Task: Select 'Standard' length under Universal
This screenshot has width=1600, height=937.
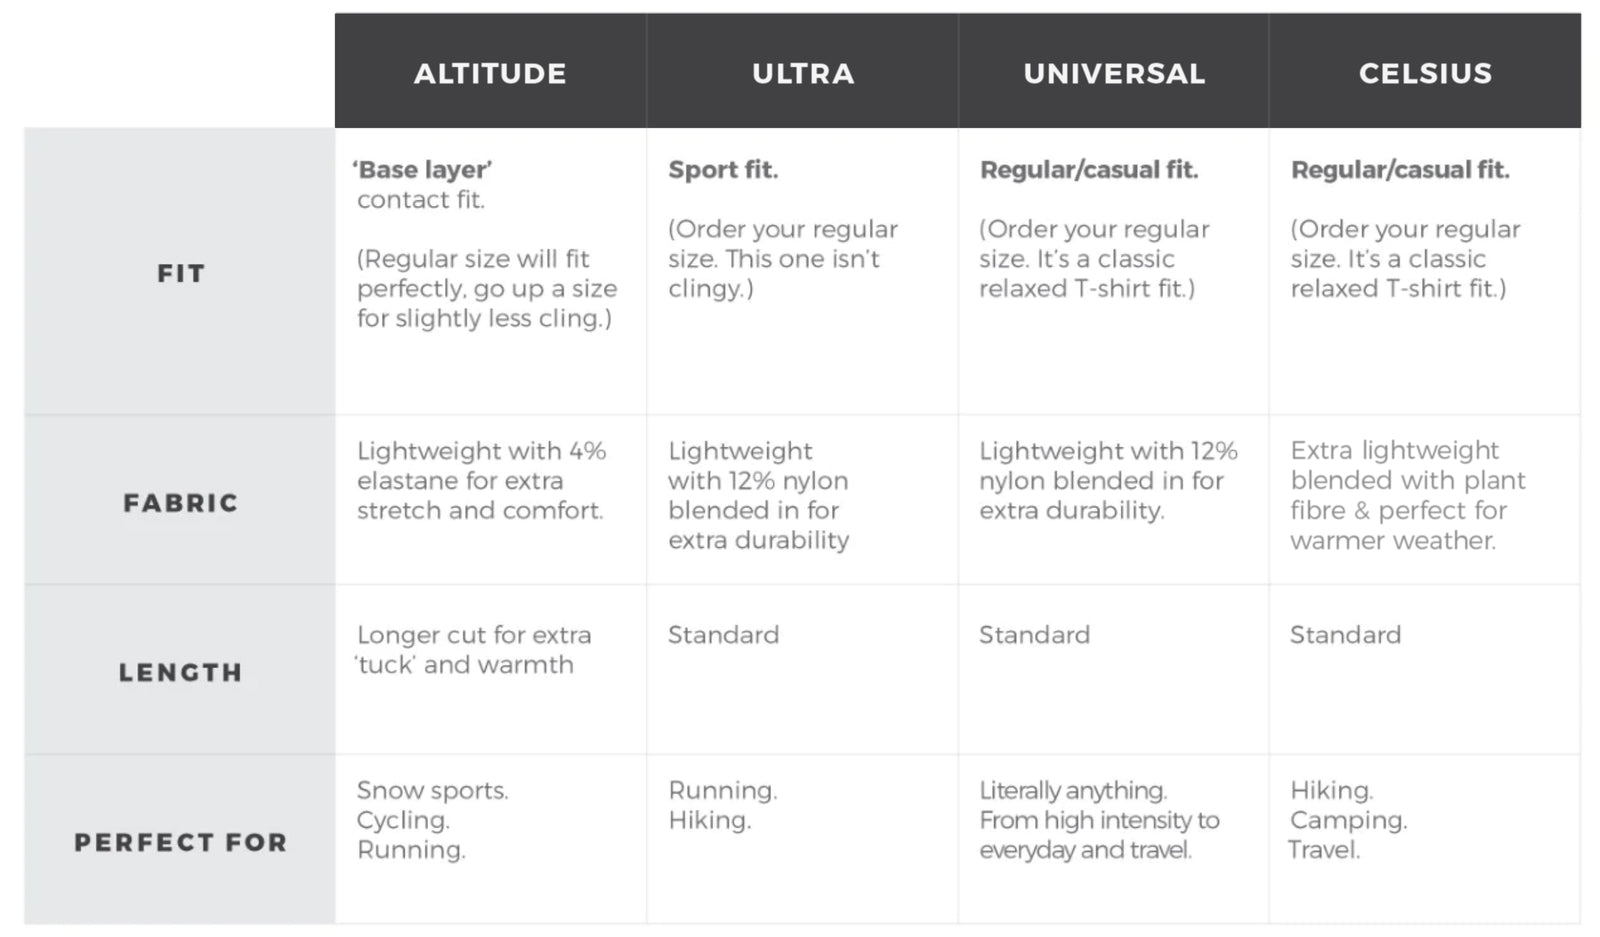Action: 1034,635
